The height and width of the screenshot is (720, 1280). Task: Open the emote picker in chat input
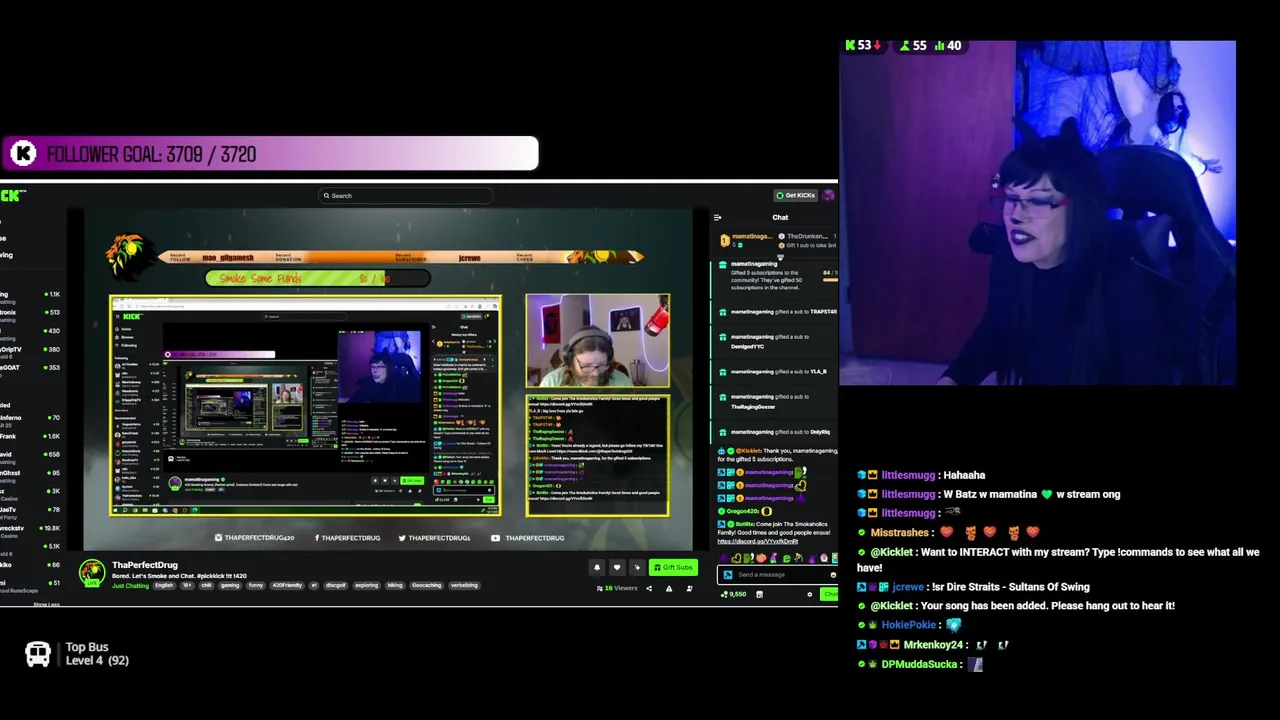833,575
